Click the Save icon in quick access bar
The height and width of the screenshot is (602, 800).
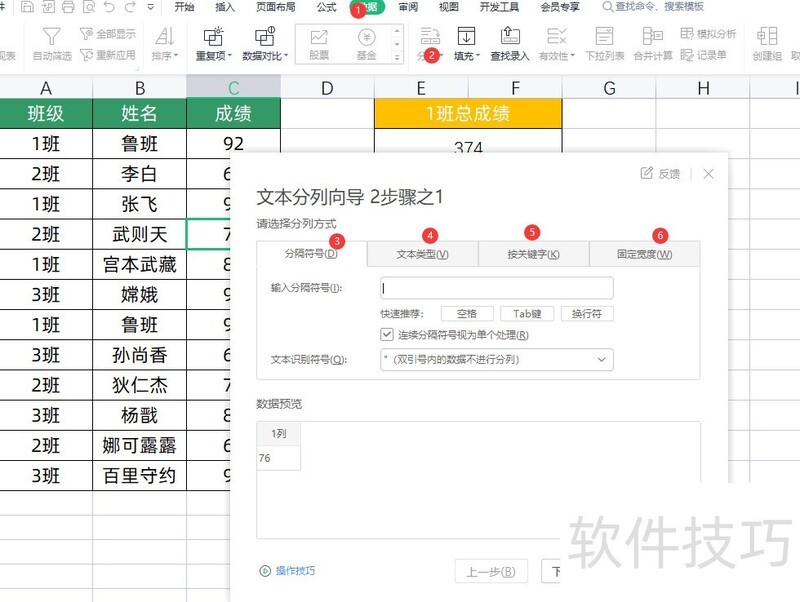(x=28, y=7)
